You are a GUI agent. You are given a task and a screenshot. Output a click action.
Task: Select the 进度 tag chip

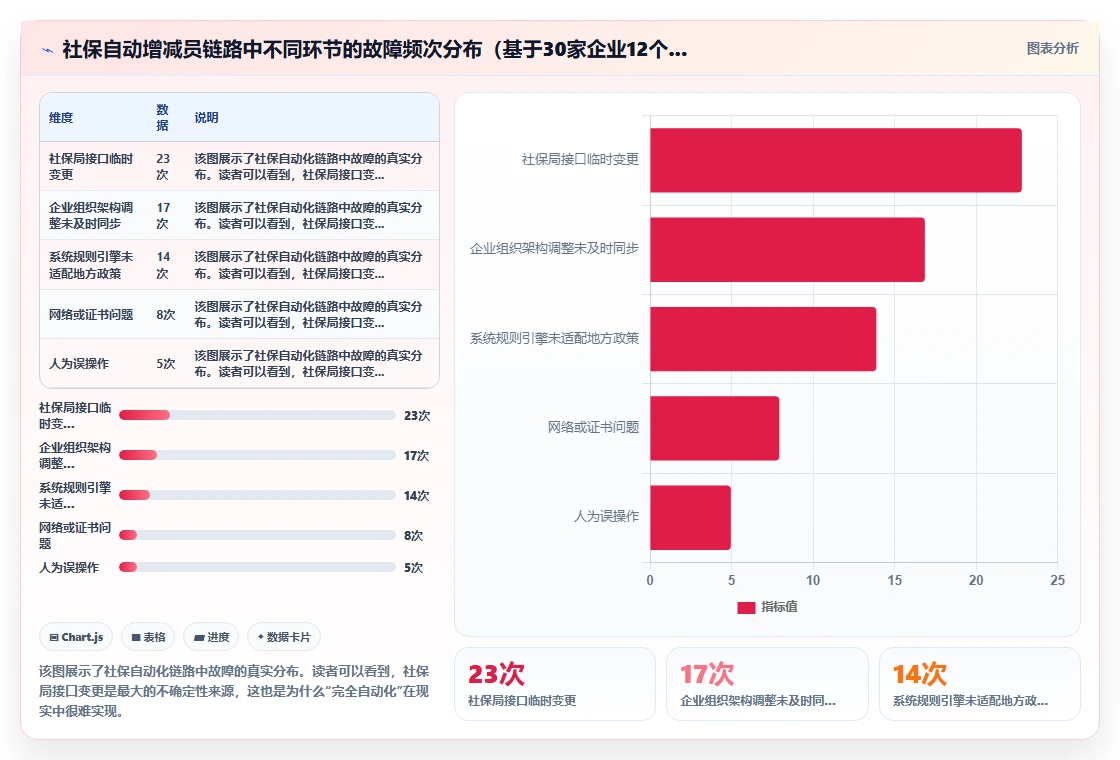click(211, 637)
